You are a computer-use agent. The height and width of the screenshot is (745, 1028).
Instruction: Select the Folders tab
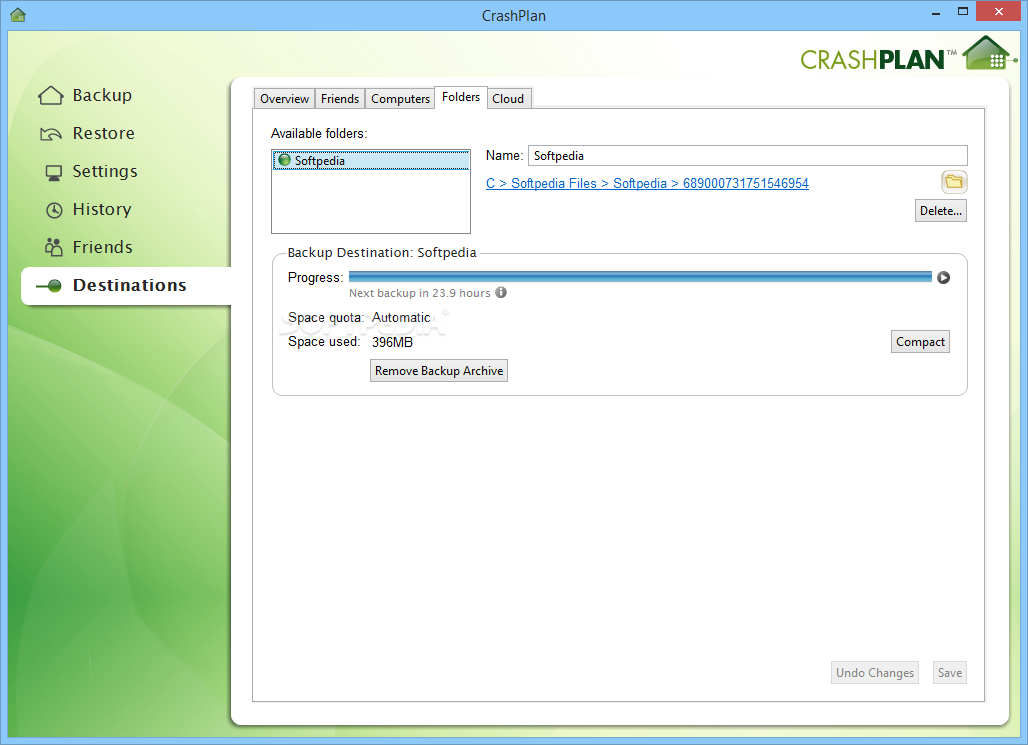coord(461,97)
